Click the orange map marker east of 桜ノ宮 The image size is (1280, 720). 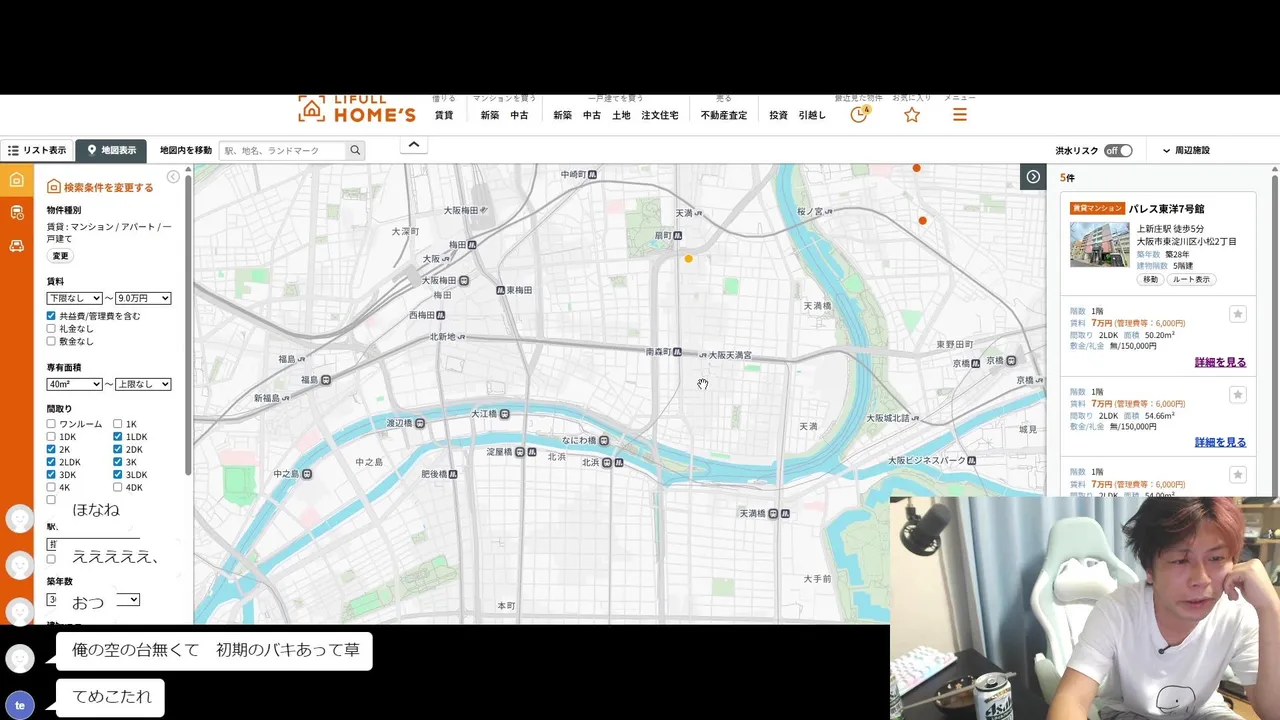(922, 220)
